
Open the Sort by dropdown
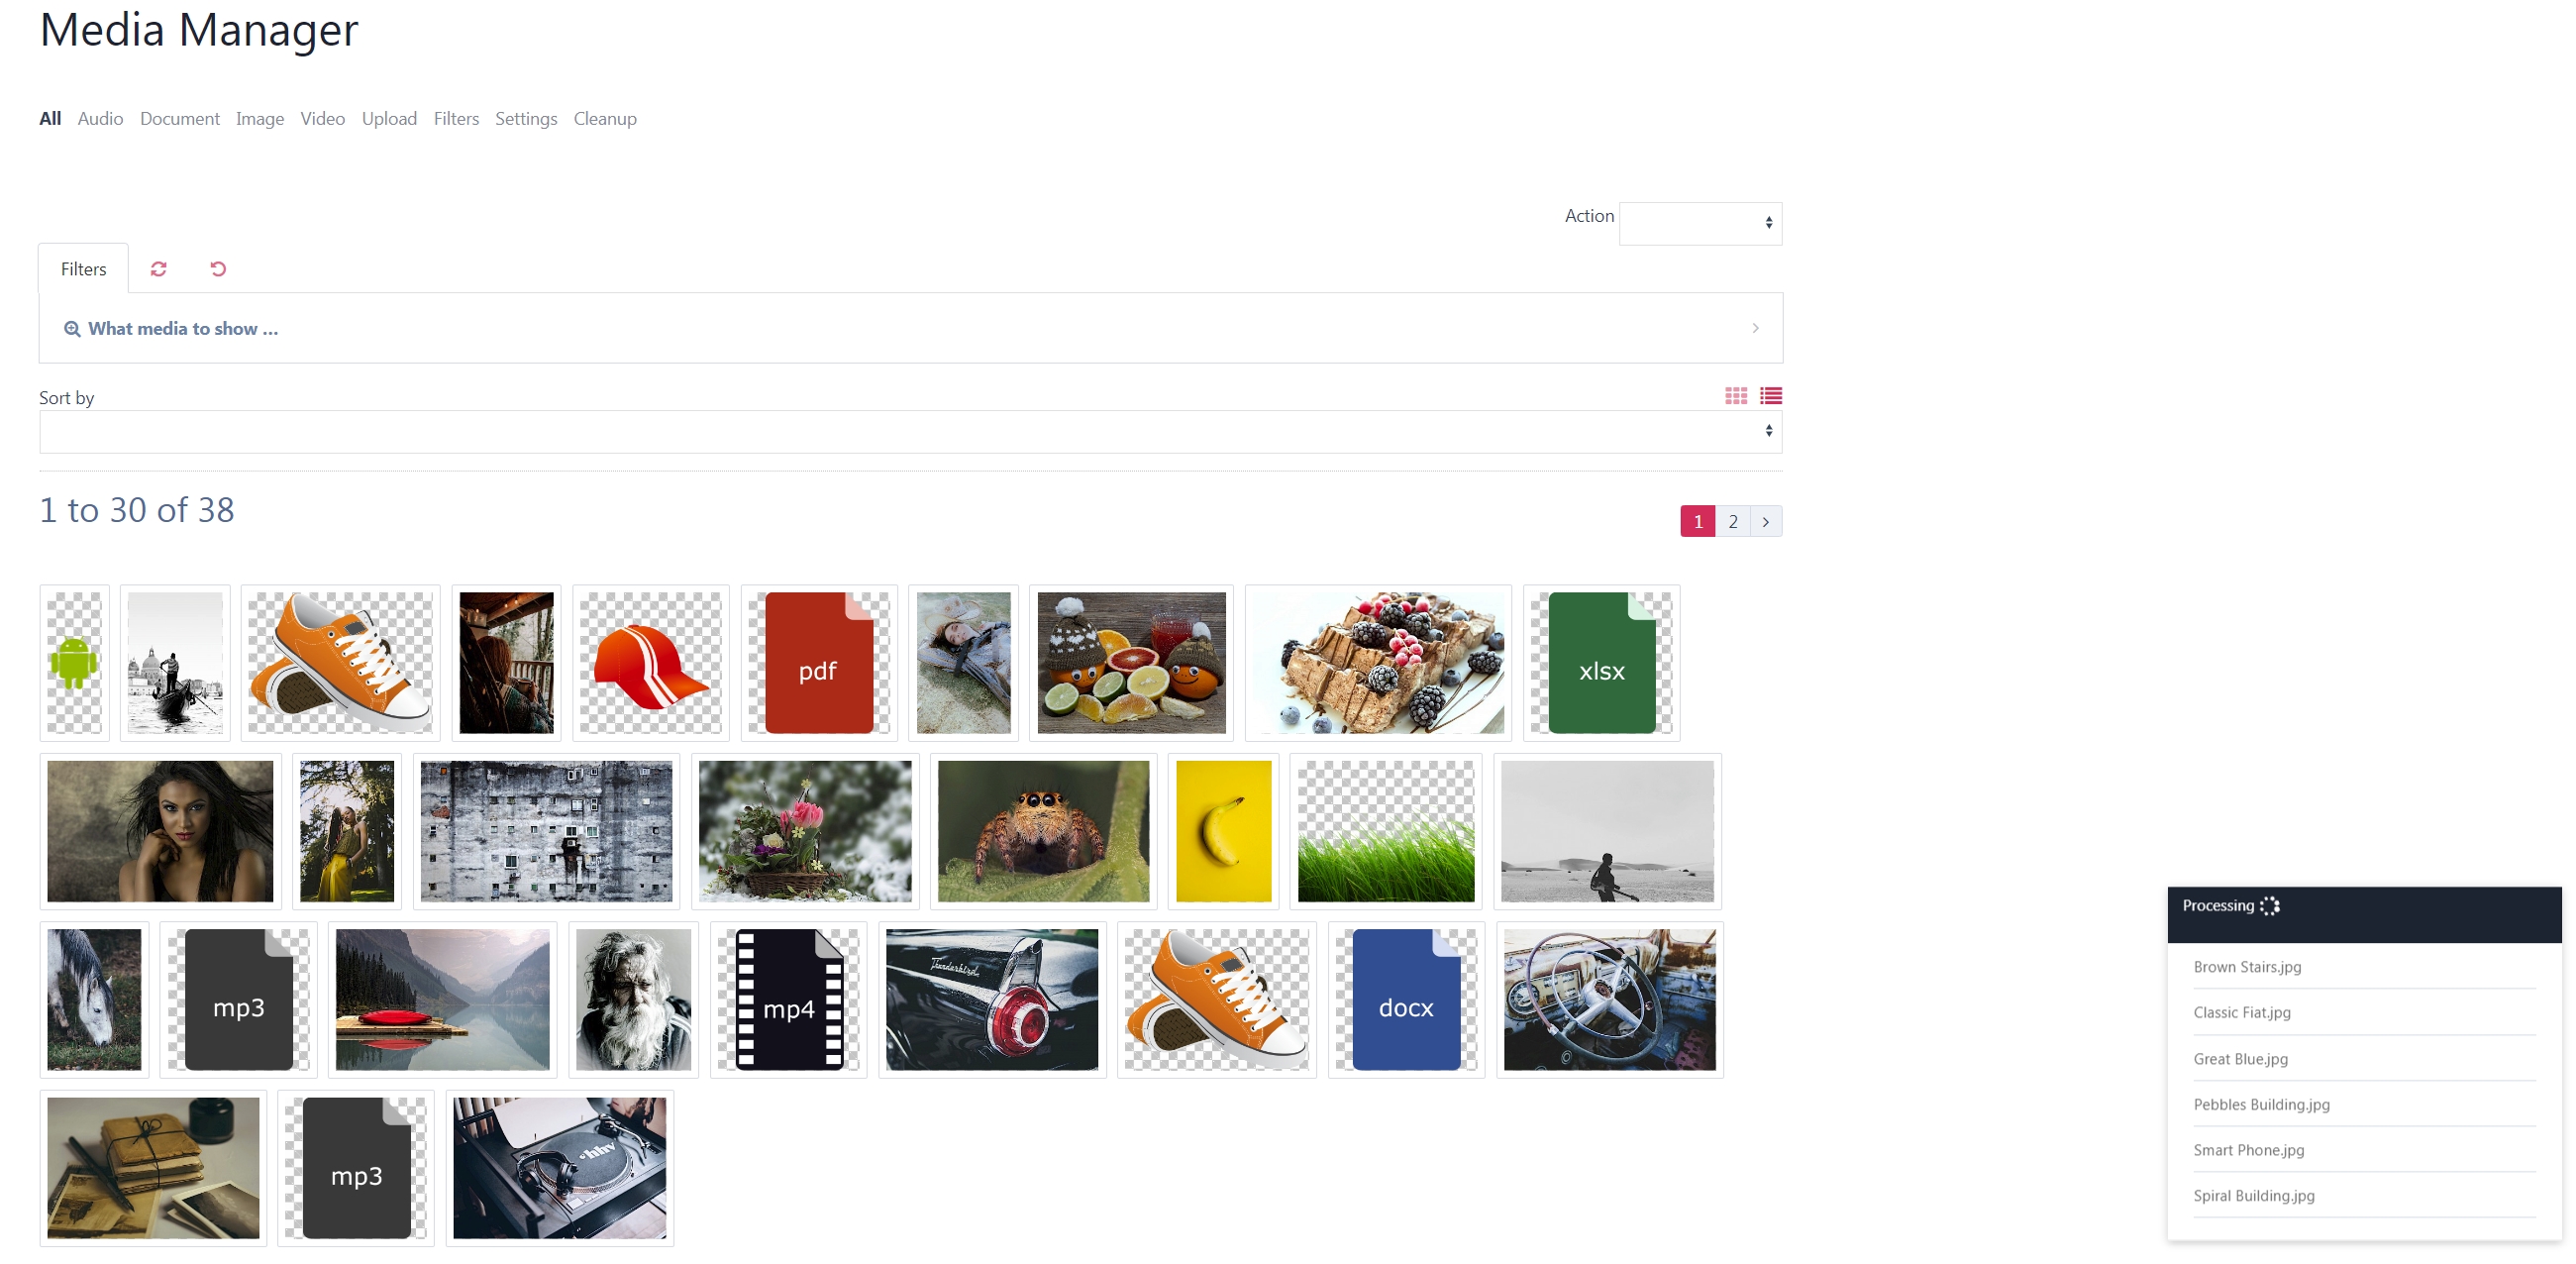[910, 431]
